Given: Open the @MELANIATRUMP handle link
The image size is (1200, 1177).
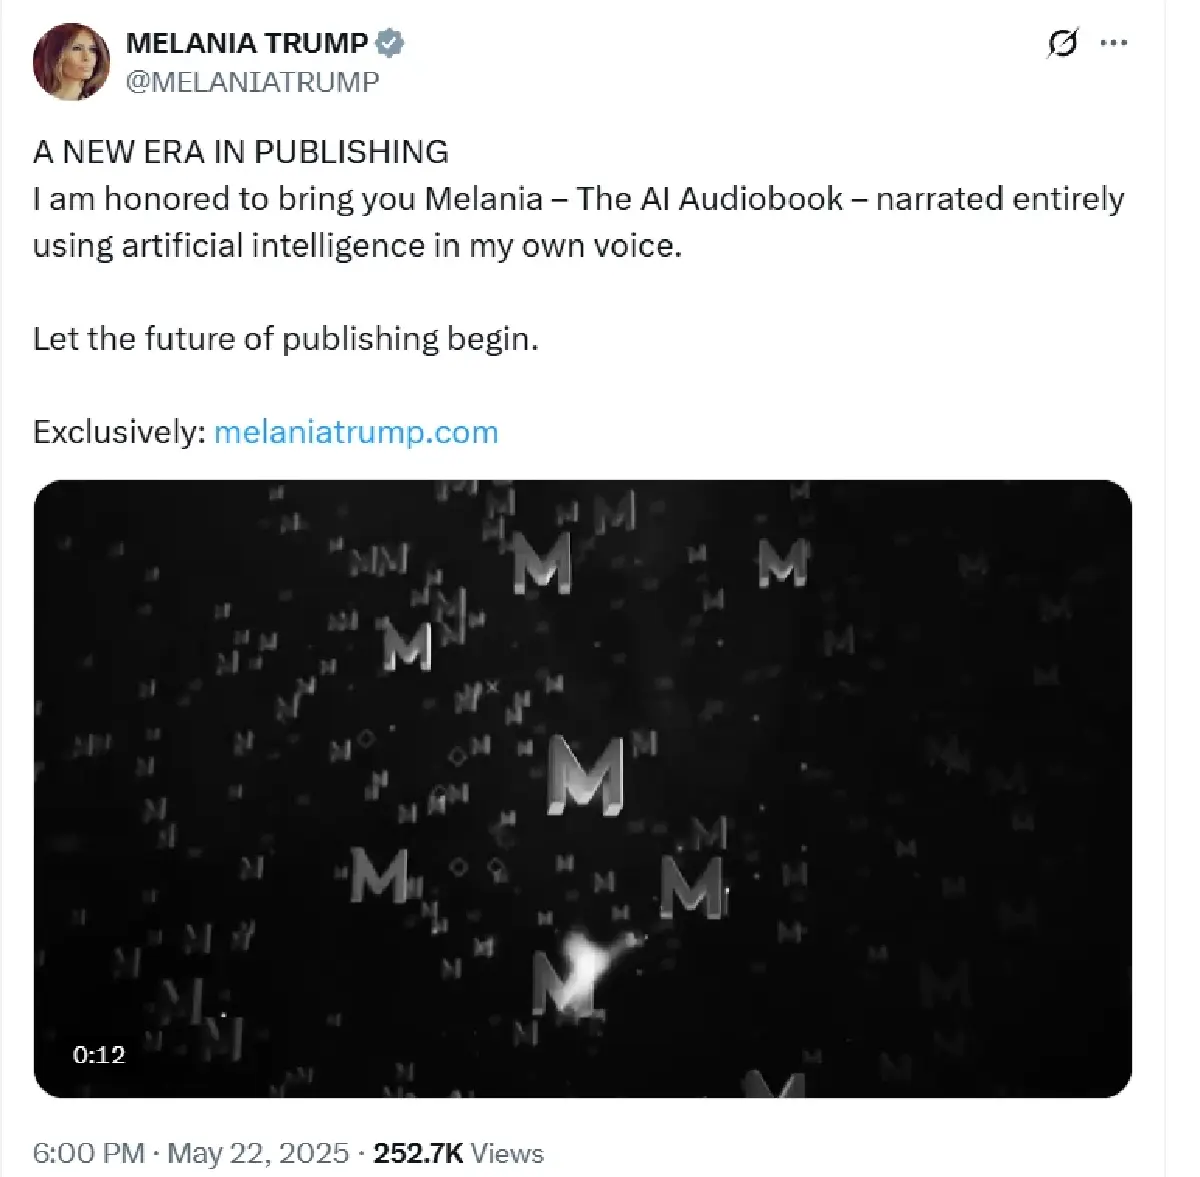Looking at the screenshot, I should pos(252,82).
